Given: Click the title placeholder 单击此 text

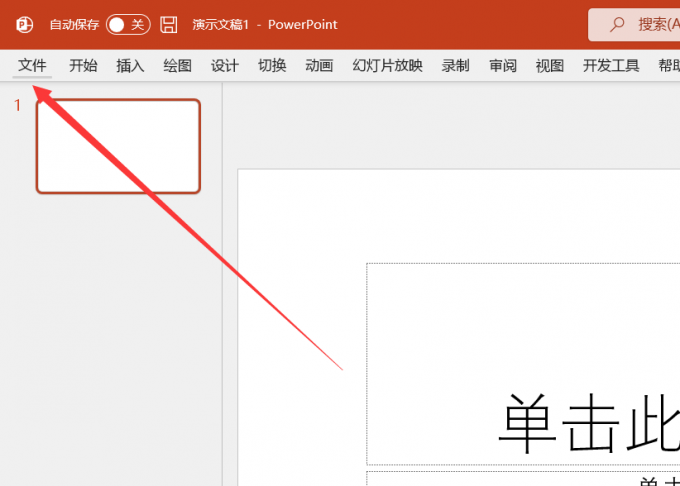Looking at the screenshot, I should (x=589, y=423).
